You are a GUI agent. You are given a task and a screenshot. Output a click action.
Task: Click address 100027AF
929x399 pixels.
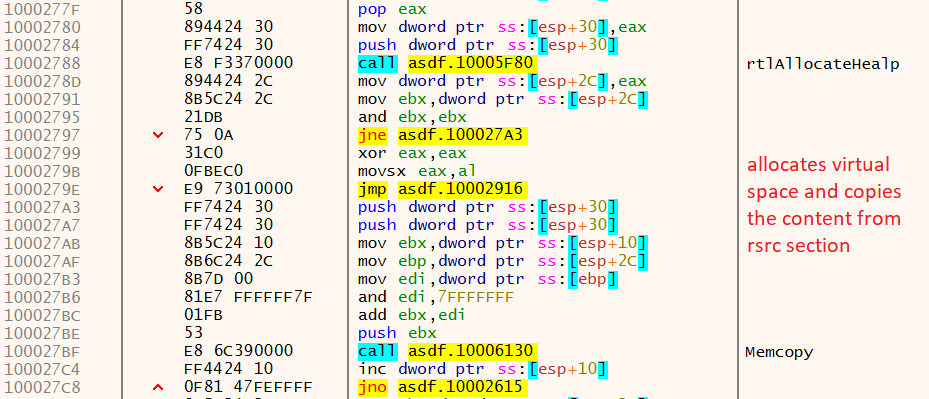(x=42, y=261)
